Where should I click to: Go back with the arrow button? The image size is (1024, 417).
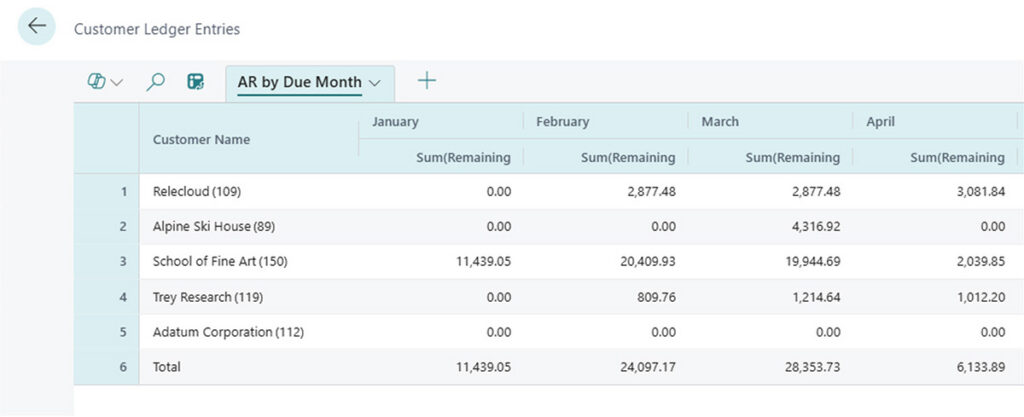coord(37,27)
